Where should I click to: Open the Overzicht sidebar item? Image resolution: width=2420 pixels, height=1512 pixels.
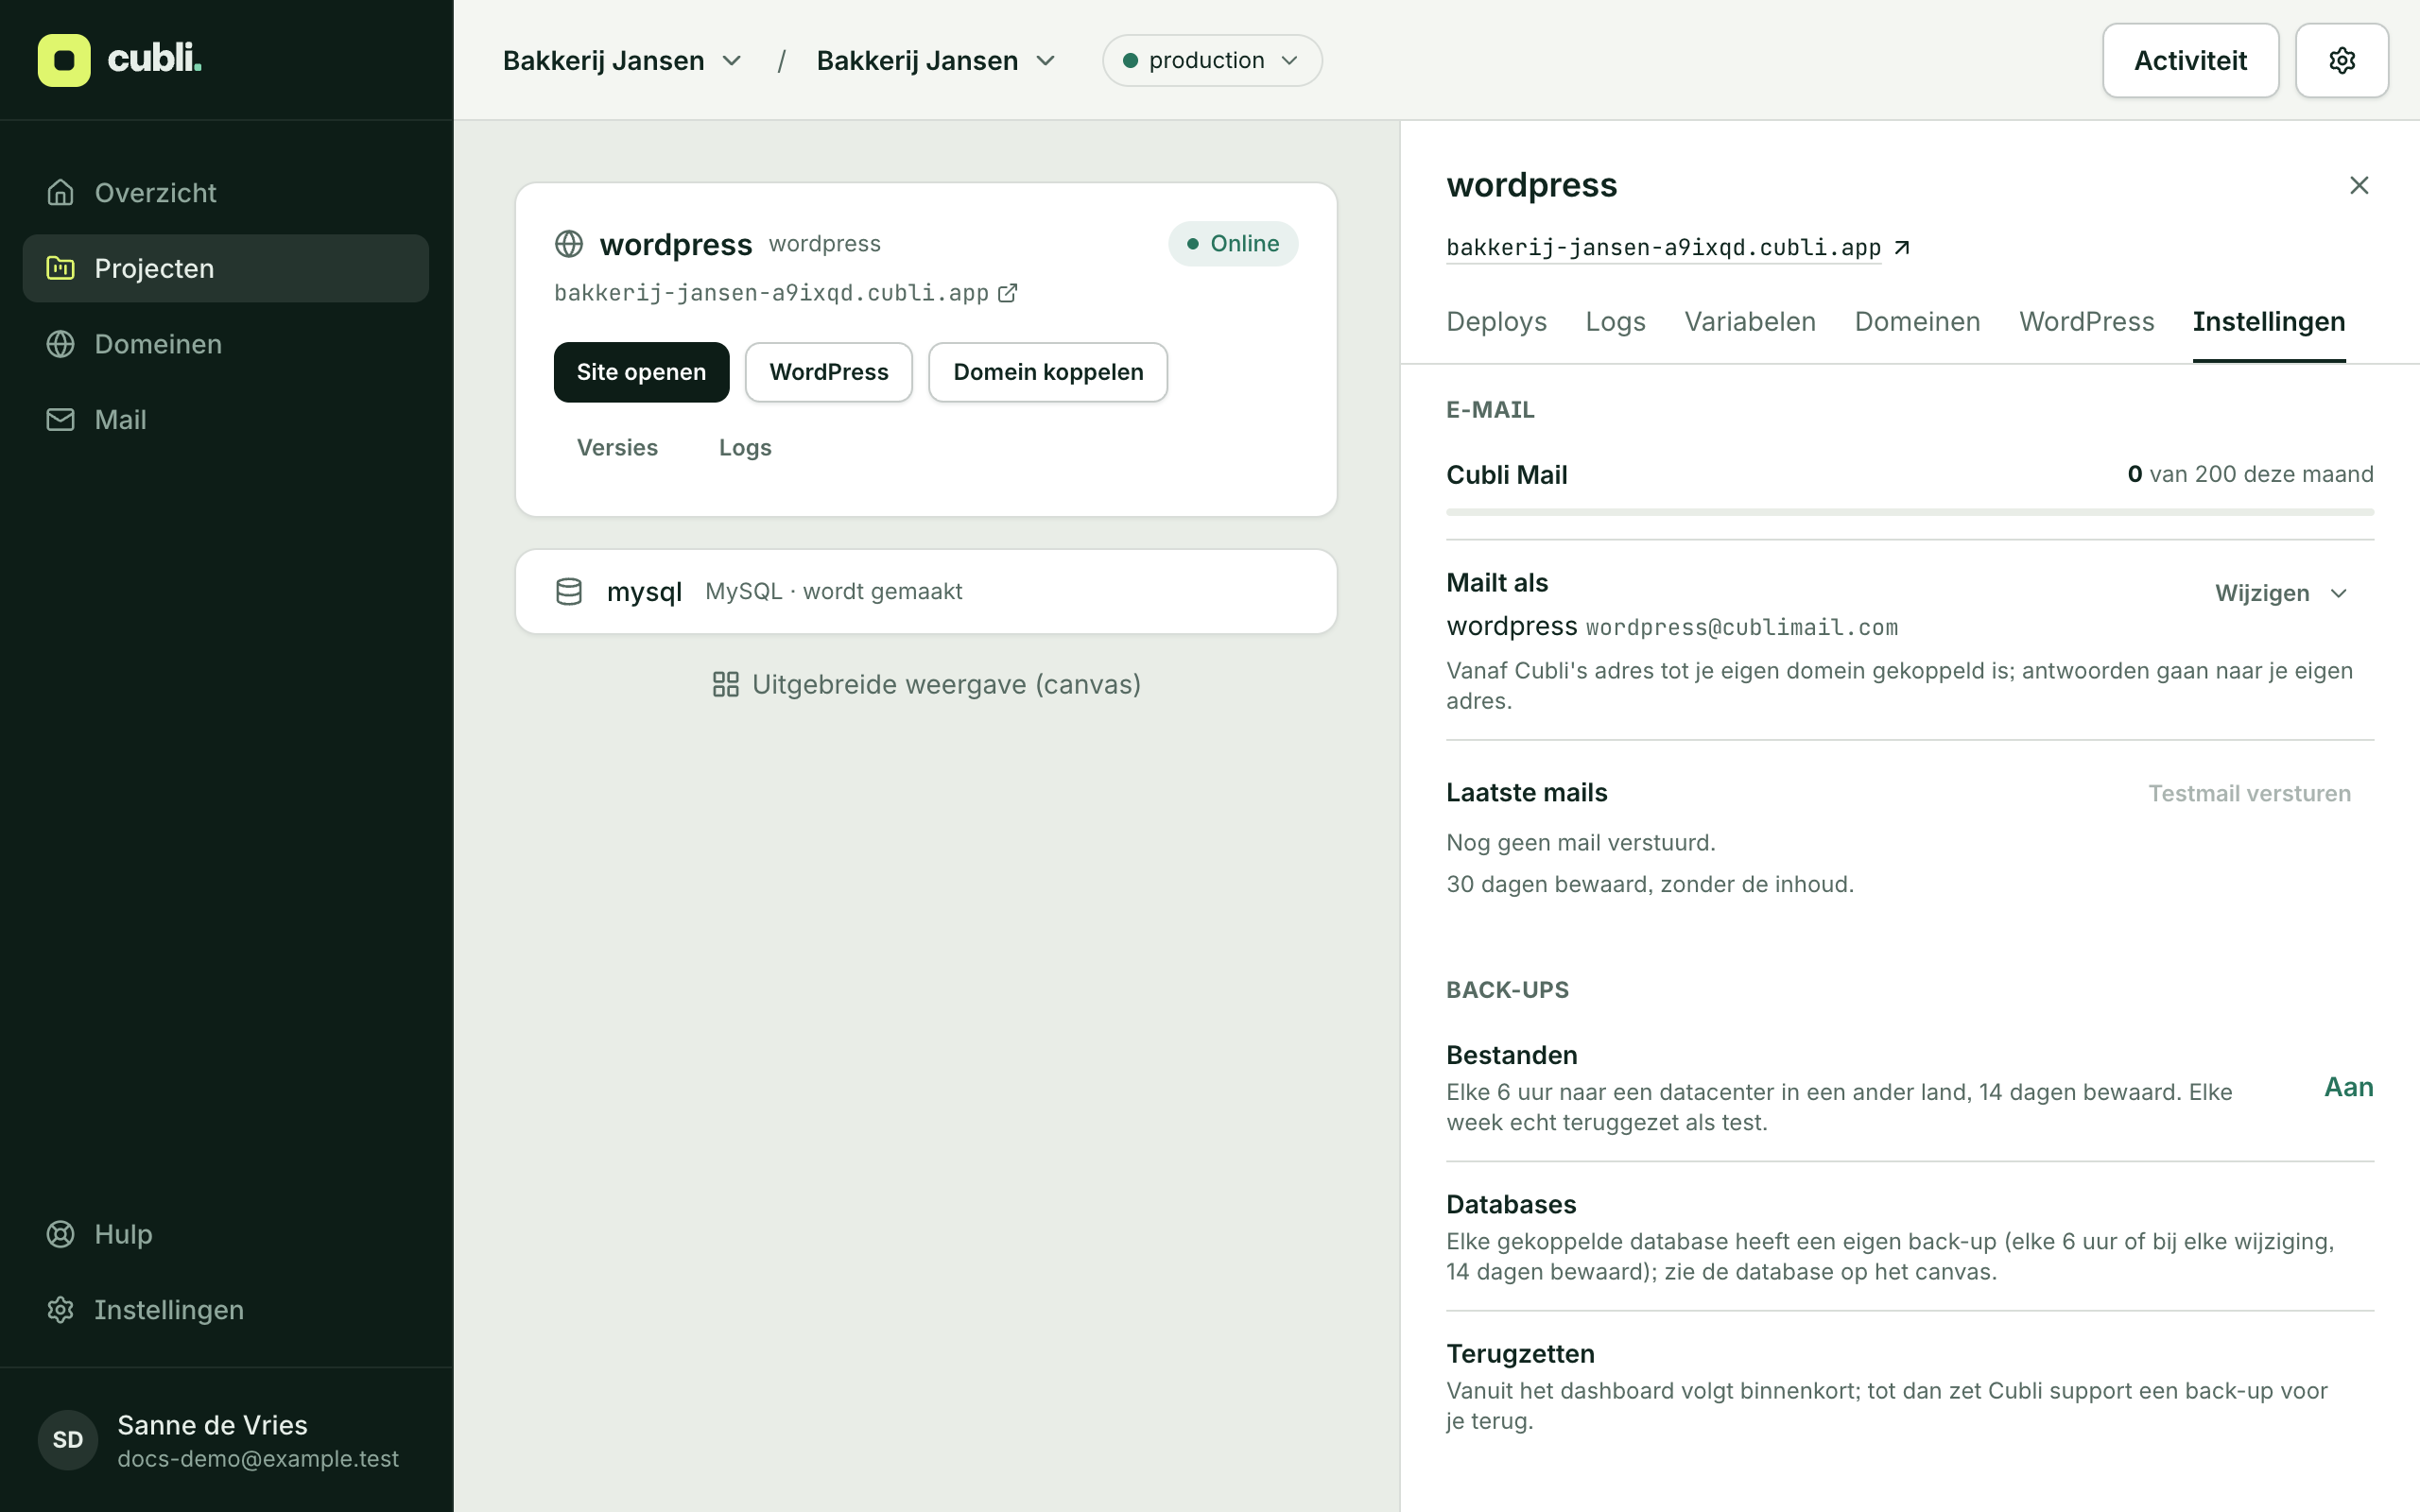[x=226, y=192]
